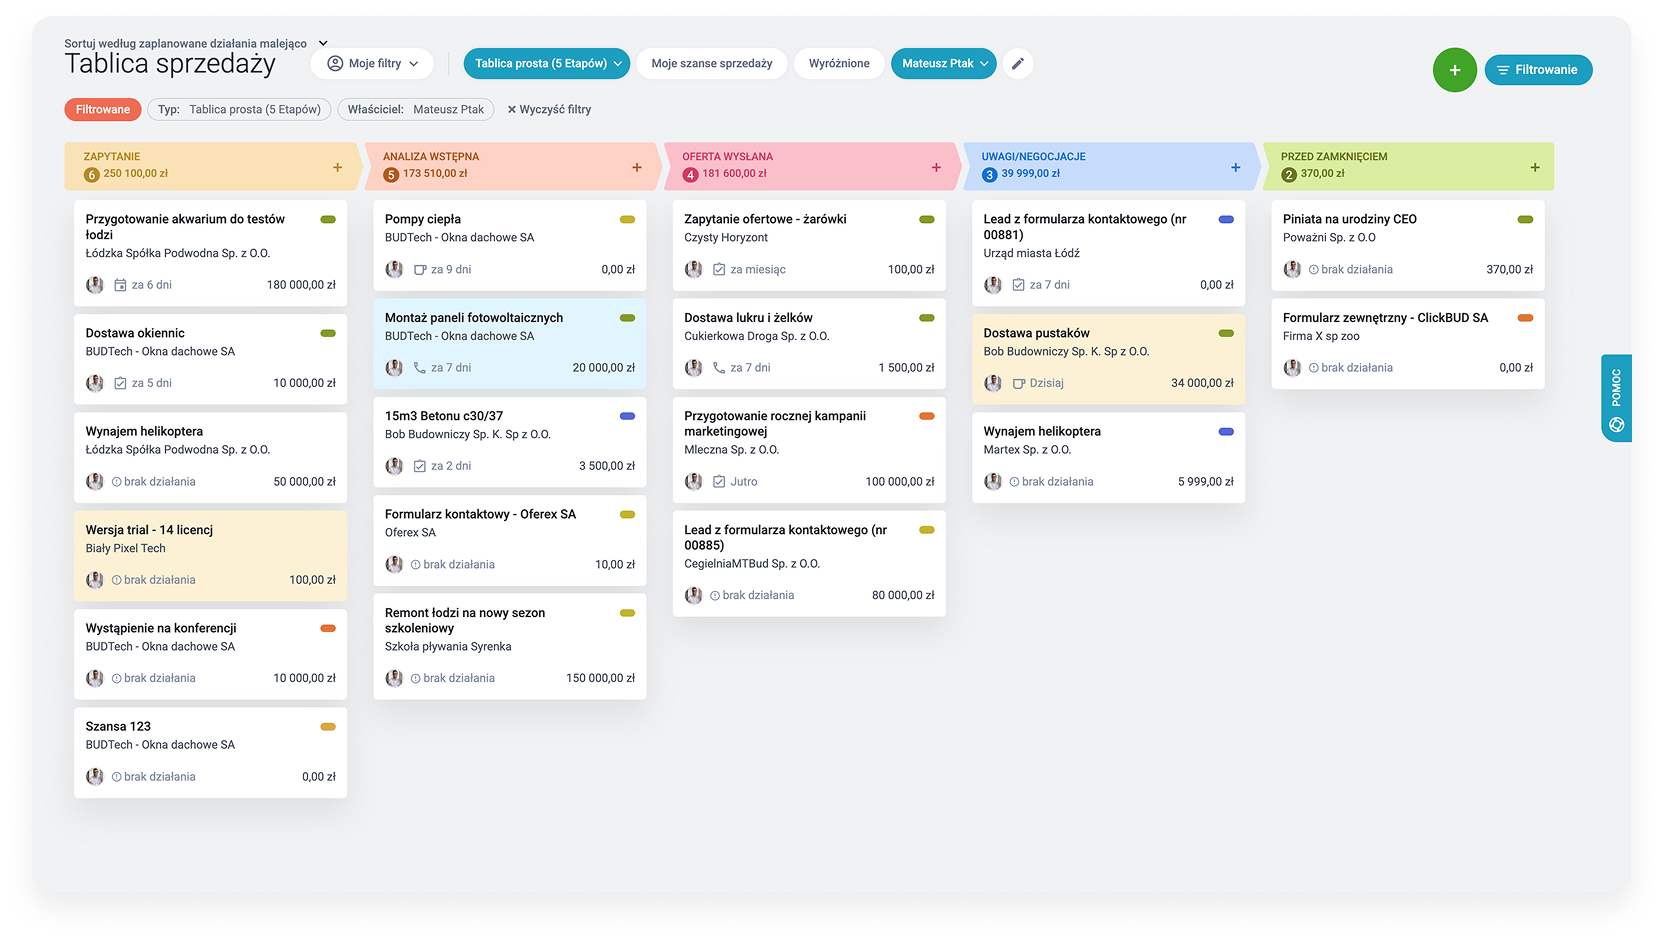The image size is (1664, 940).
Task: Click owner avatar on Pompy ciepła card
Action: (x=394, y=269)
